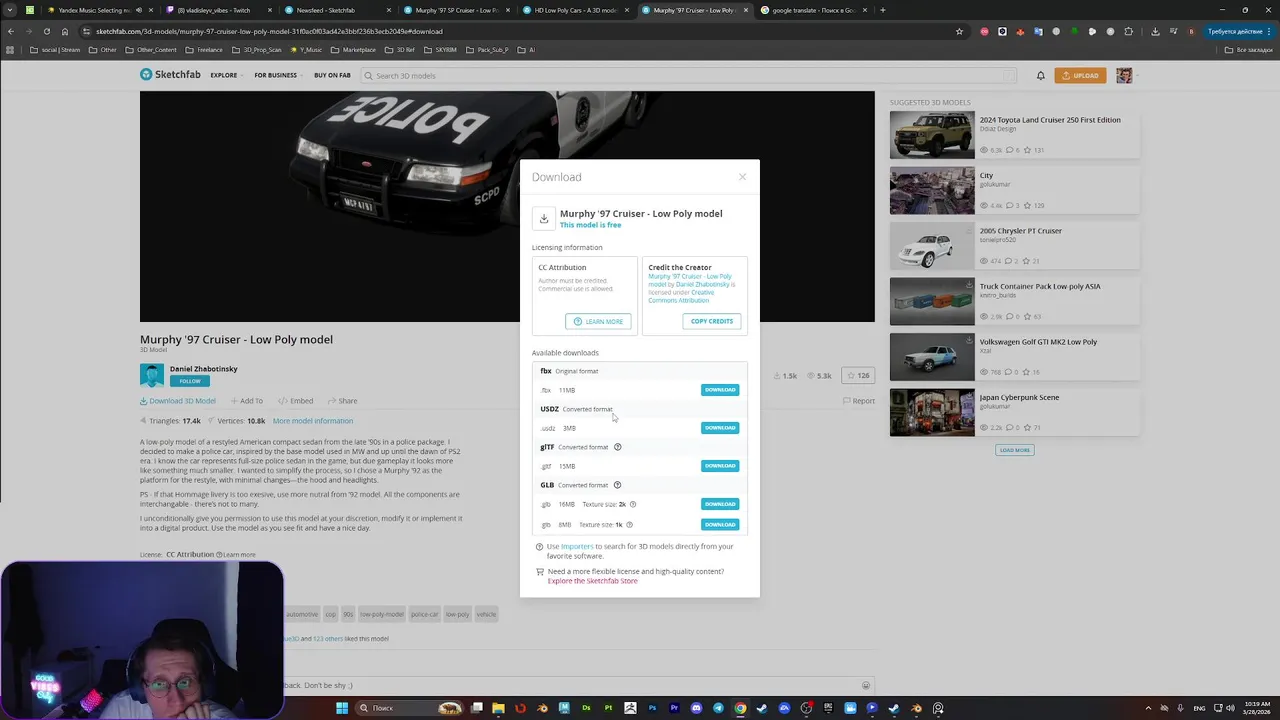Image resolution: width=1280 pixels, height=720 pixels.
Task: Open Volkswagen Golf GTI MK2 Low Poly link
Action: click(x=1038, y=342)
